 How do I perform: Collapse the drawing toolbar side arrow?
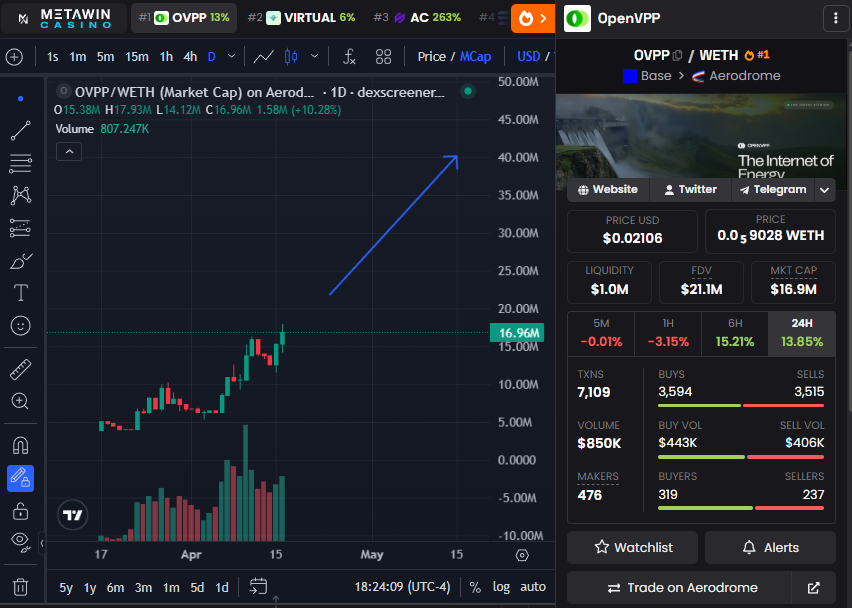coord(42,542)
